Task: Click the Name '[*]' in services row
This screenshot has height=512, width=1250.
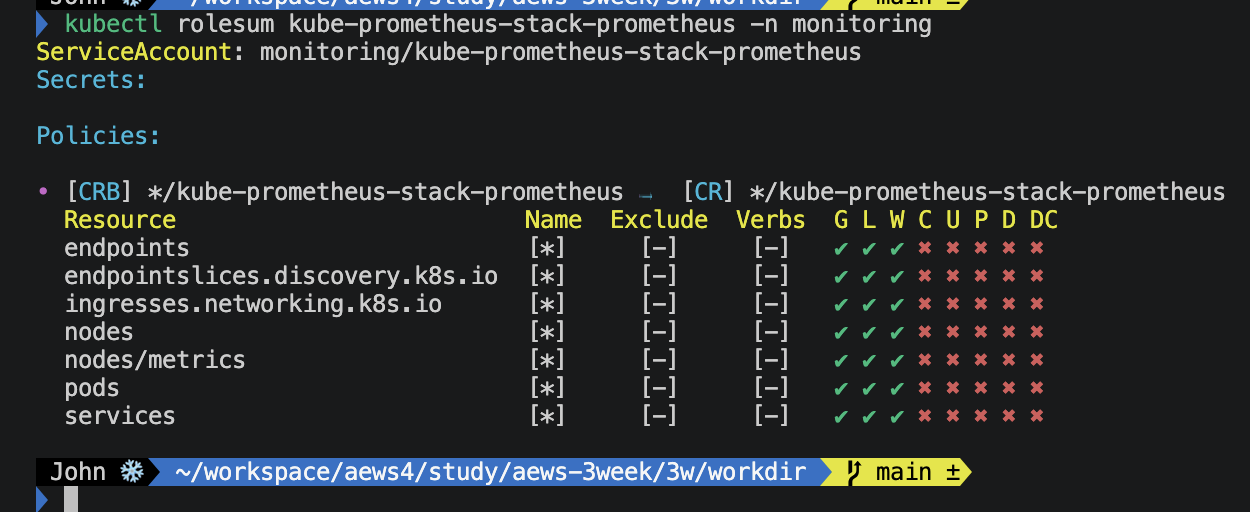Action: click(547, 416)
